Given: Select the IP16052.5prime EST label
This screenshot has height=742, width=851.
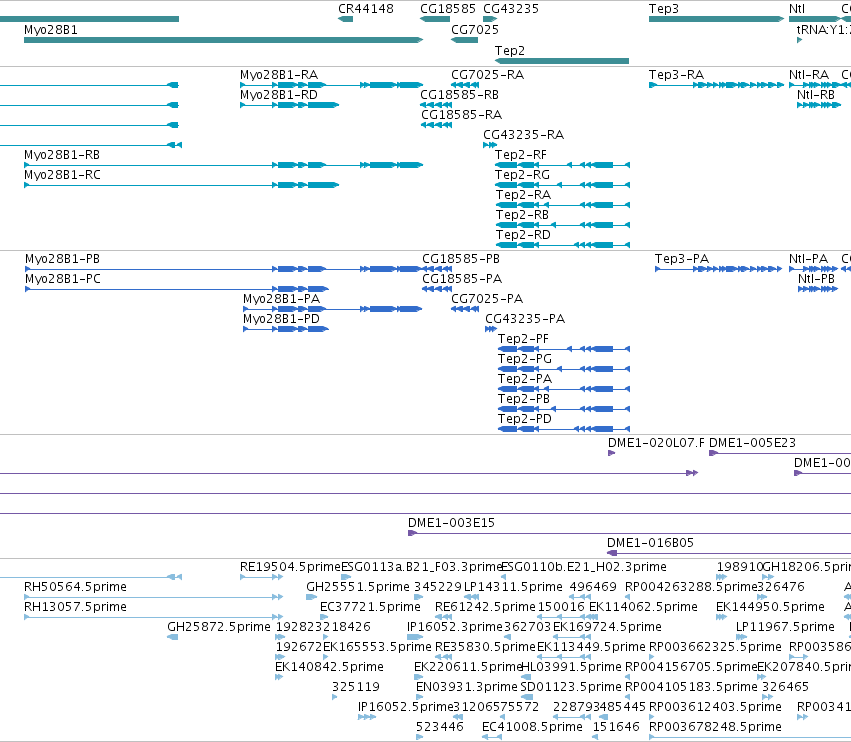Looking at the screenshot, I should 405,707.
